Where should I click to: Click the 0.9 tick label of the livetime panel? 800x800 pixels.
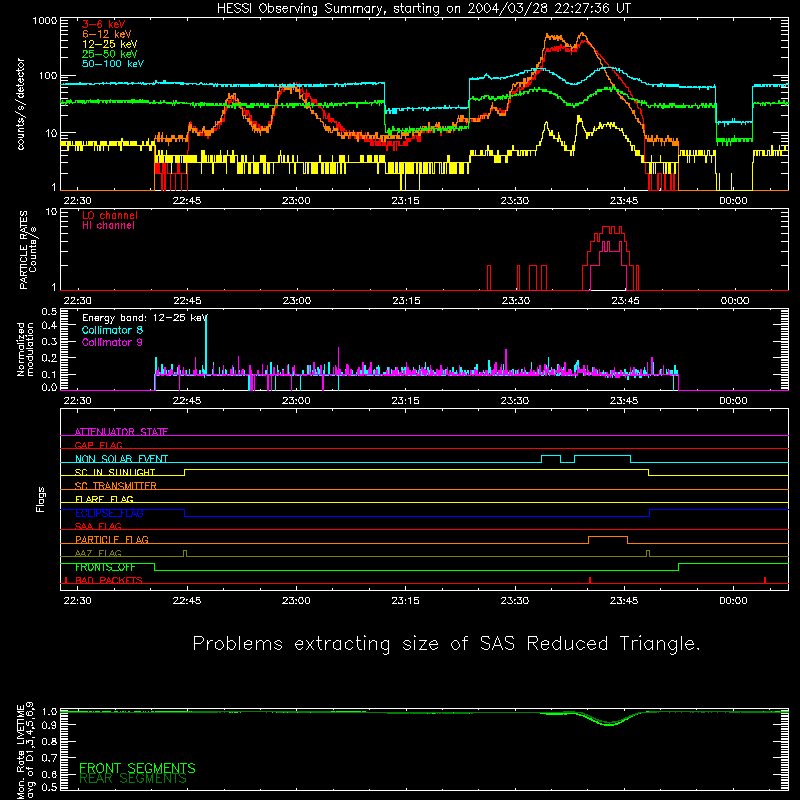tap(49, 725)
